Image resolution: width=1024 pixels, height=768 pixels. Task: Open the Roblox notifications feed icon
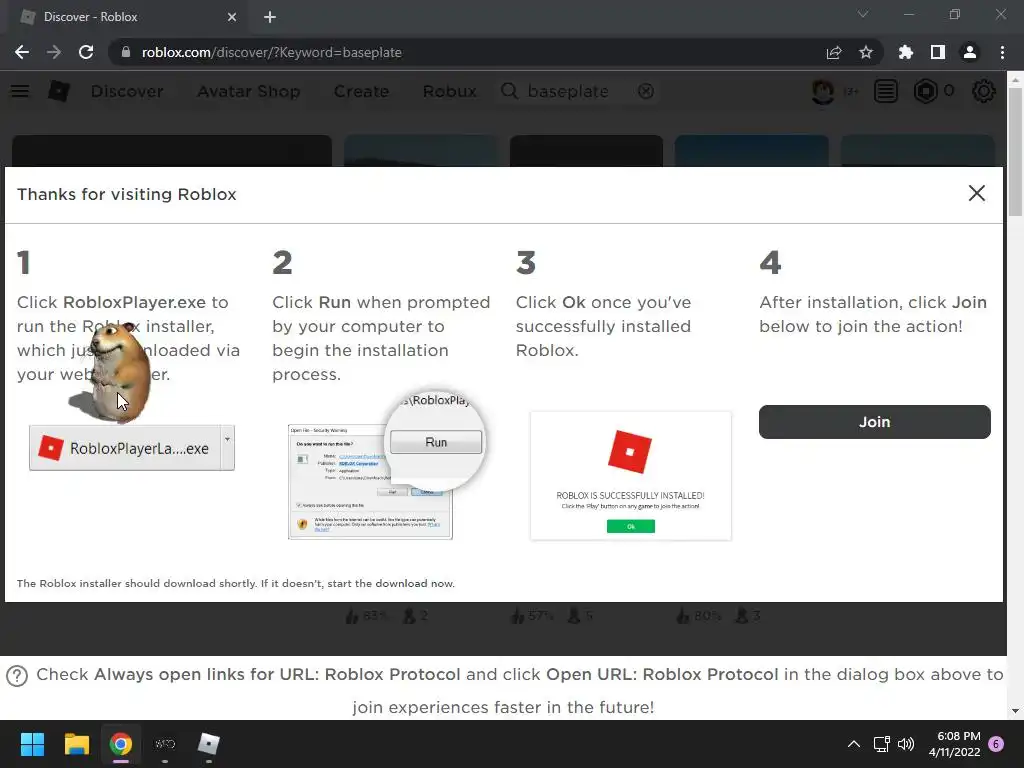click(x=886, y=91)
